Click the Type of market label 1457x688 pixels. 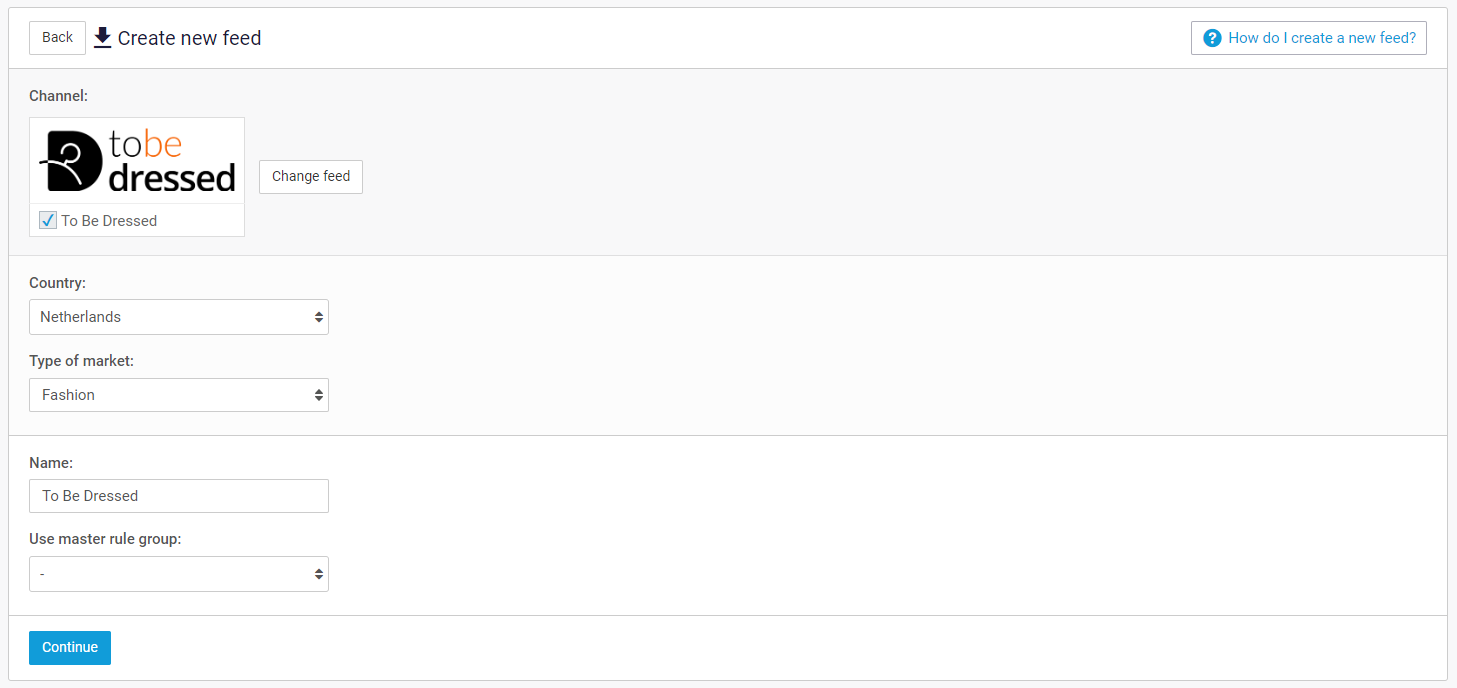coord(81,361)
